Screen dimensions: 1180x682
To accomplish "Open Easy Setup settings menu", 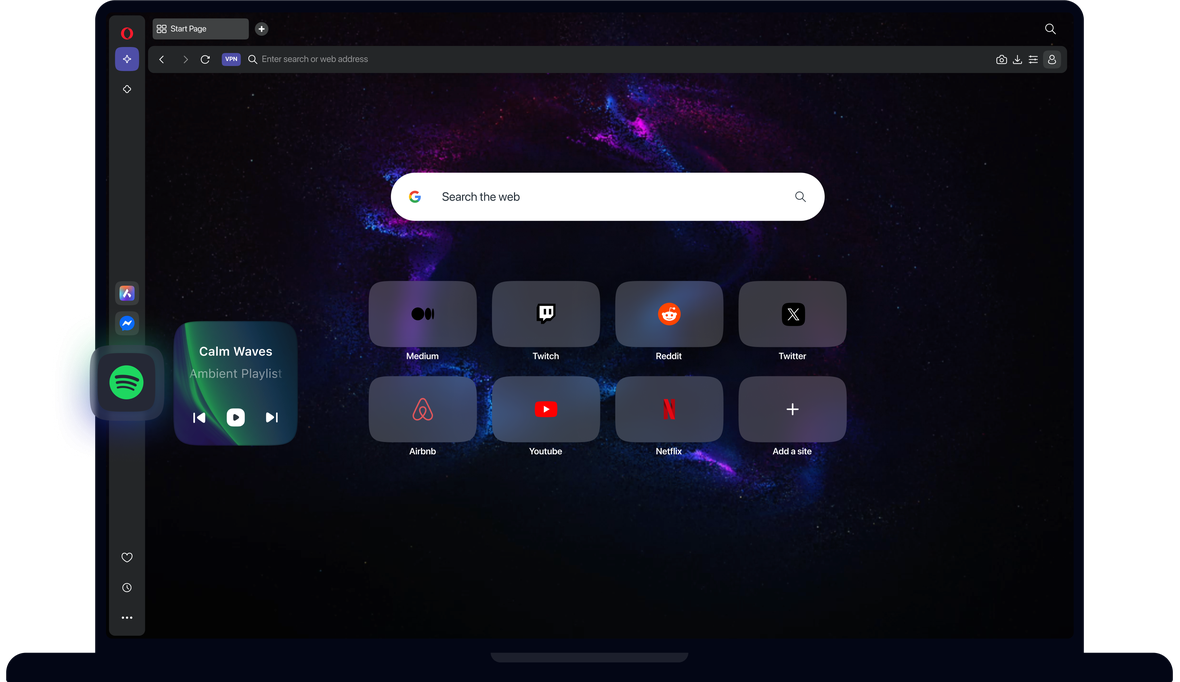I will pyautogui.click(x=1033, y=60).
